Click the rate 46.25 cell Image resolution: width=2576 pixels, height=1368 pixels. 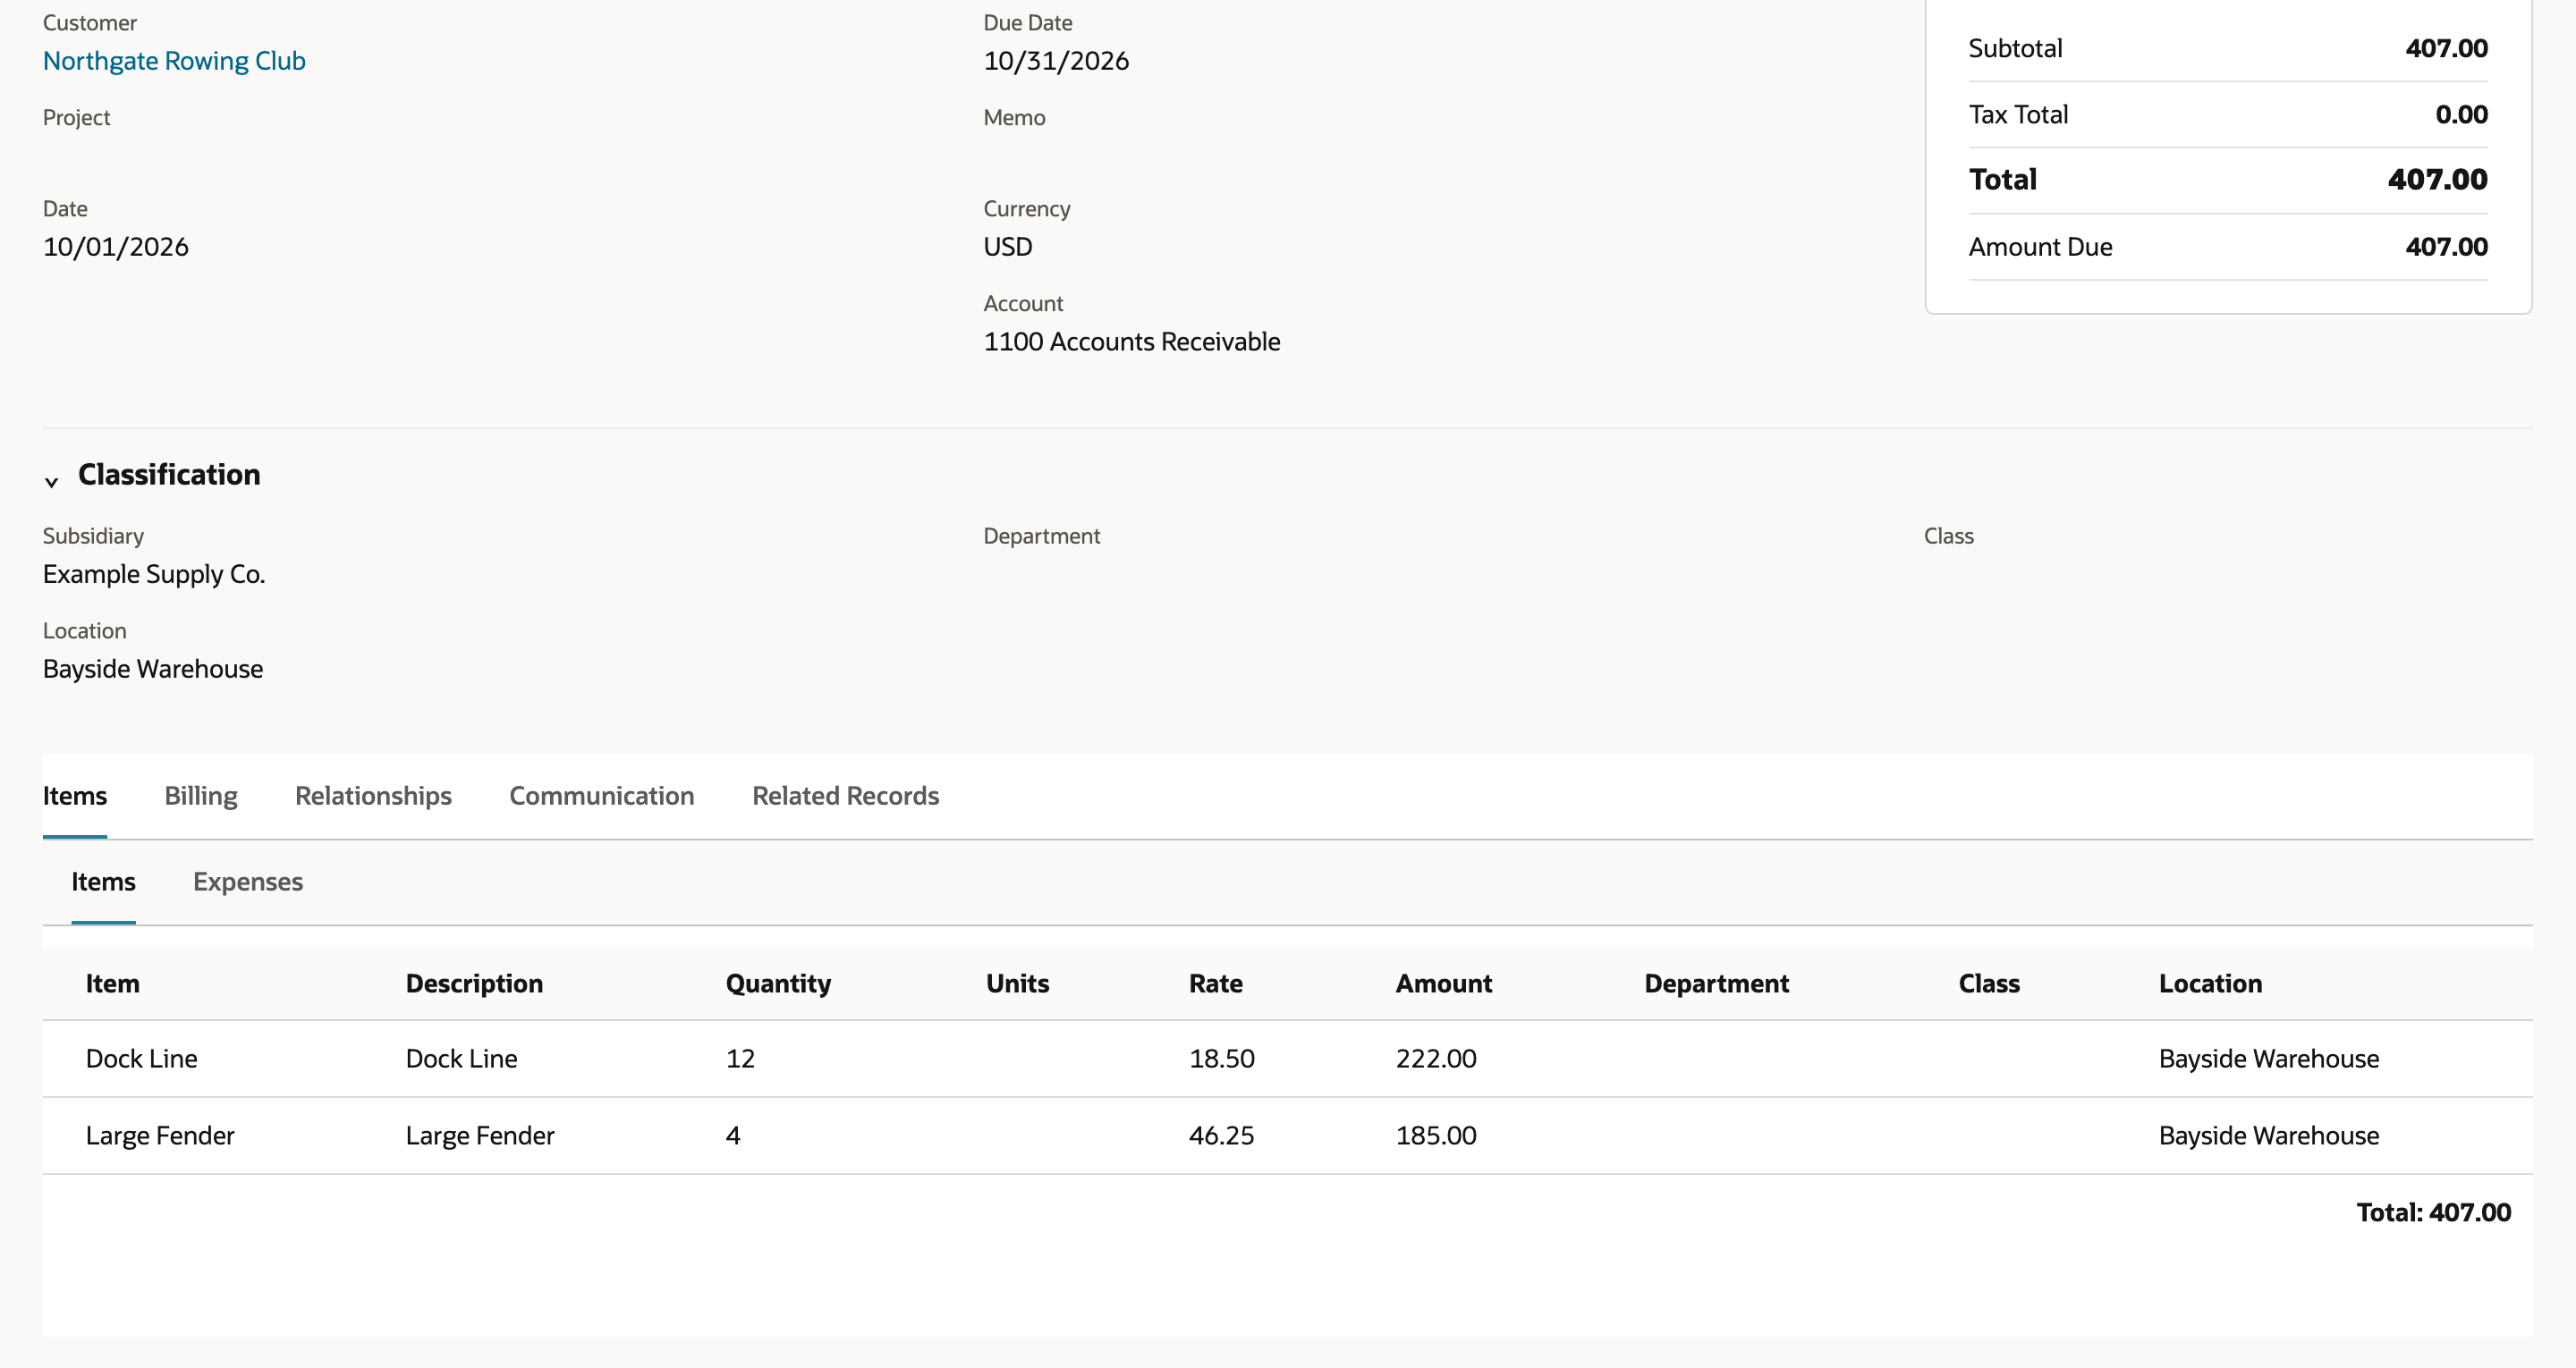coord(1221,1136)
